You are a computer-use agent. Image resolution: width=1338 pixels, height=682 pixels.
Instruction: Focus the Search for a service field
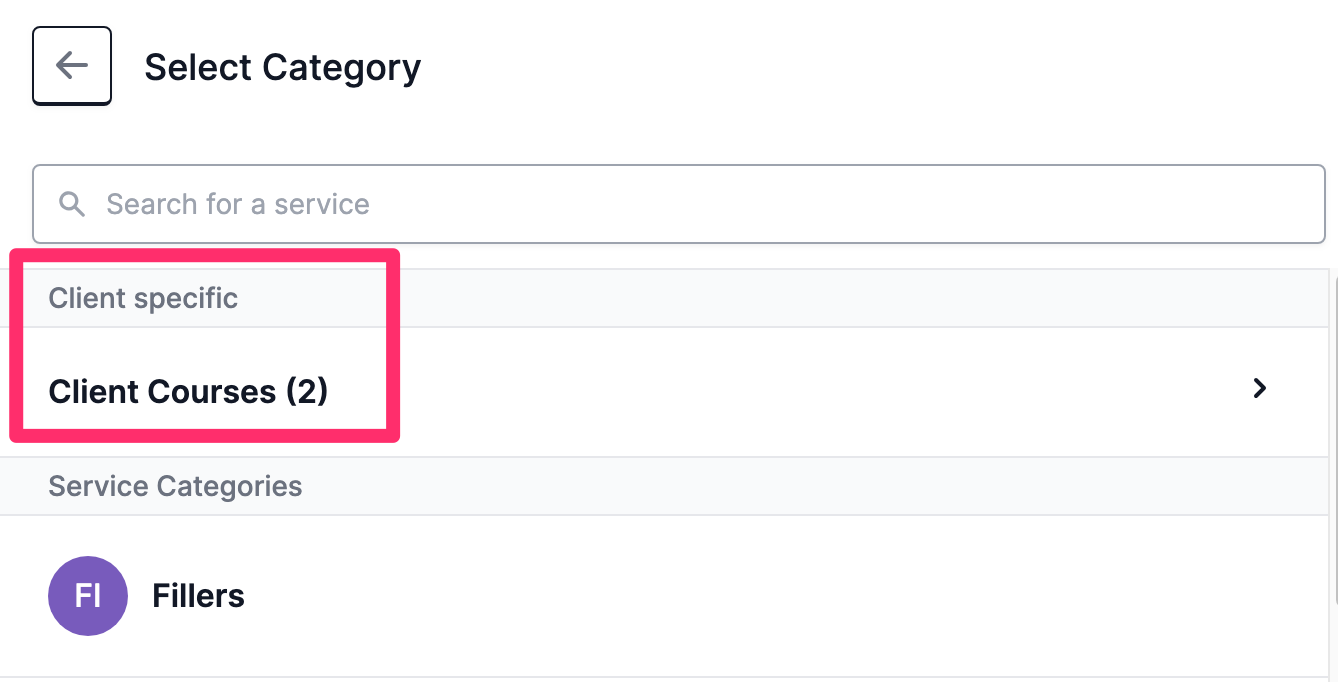[679, 204]
